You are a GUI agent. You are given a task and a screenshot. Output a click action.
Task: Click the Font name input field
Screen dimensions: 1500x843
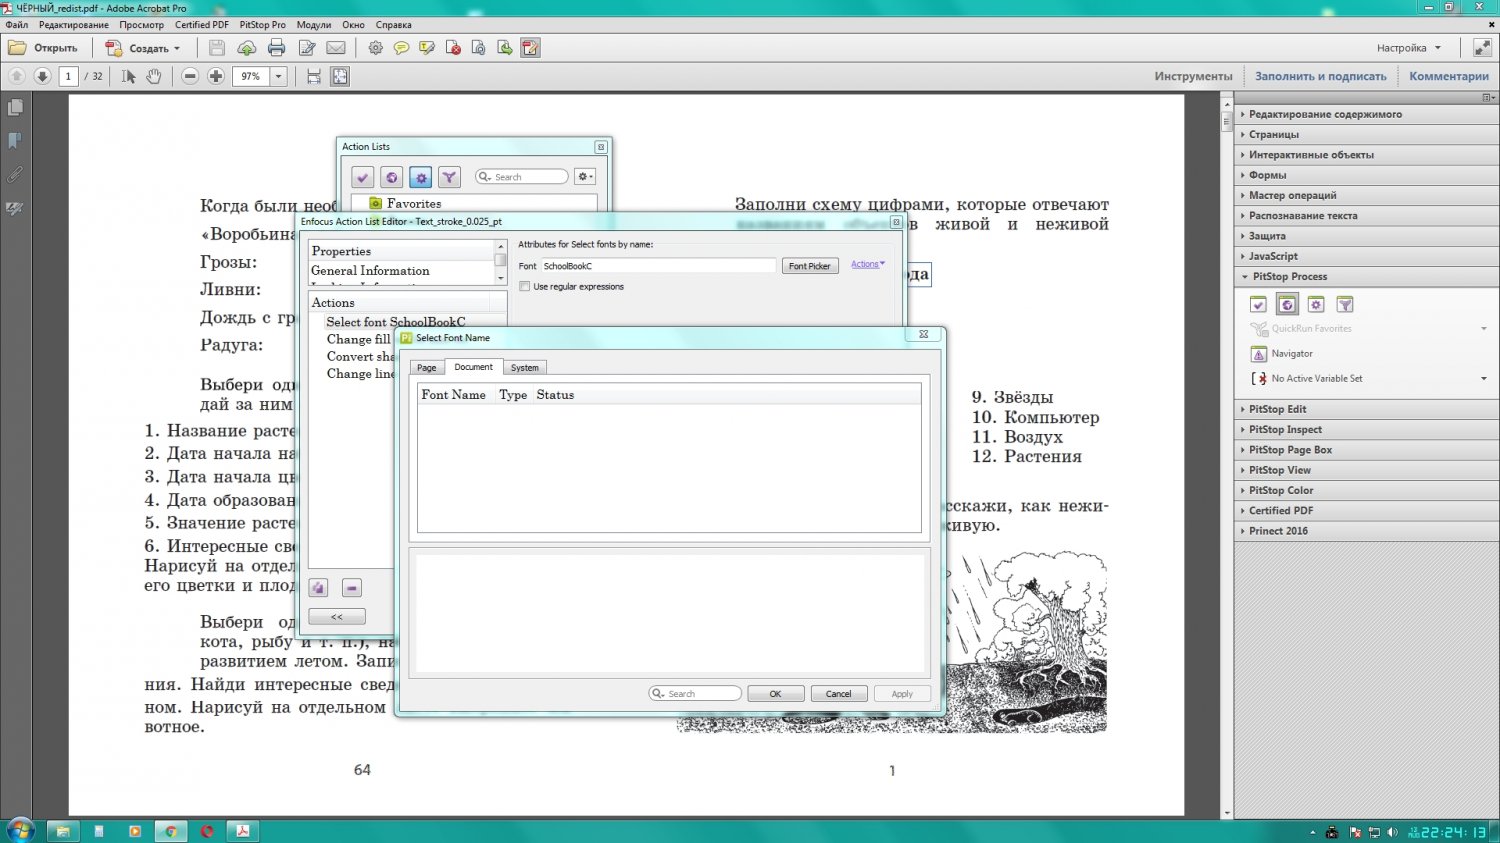click(659, 266)
